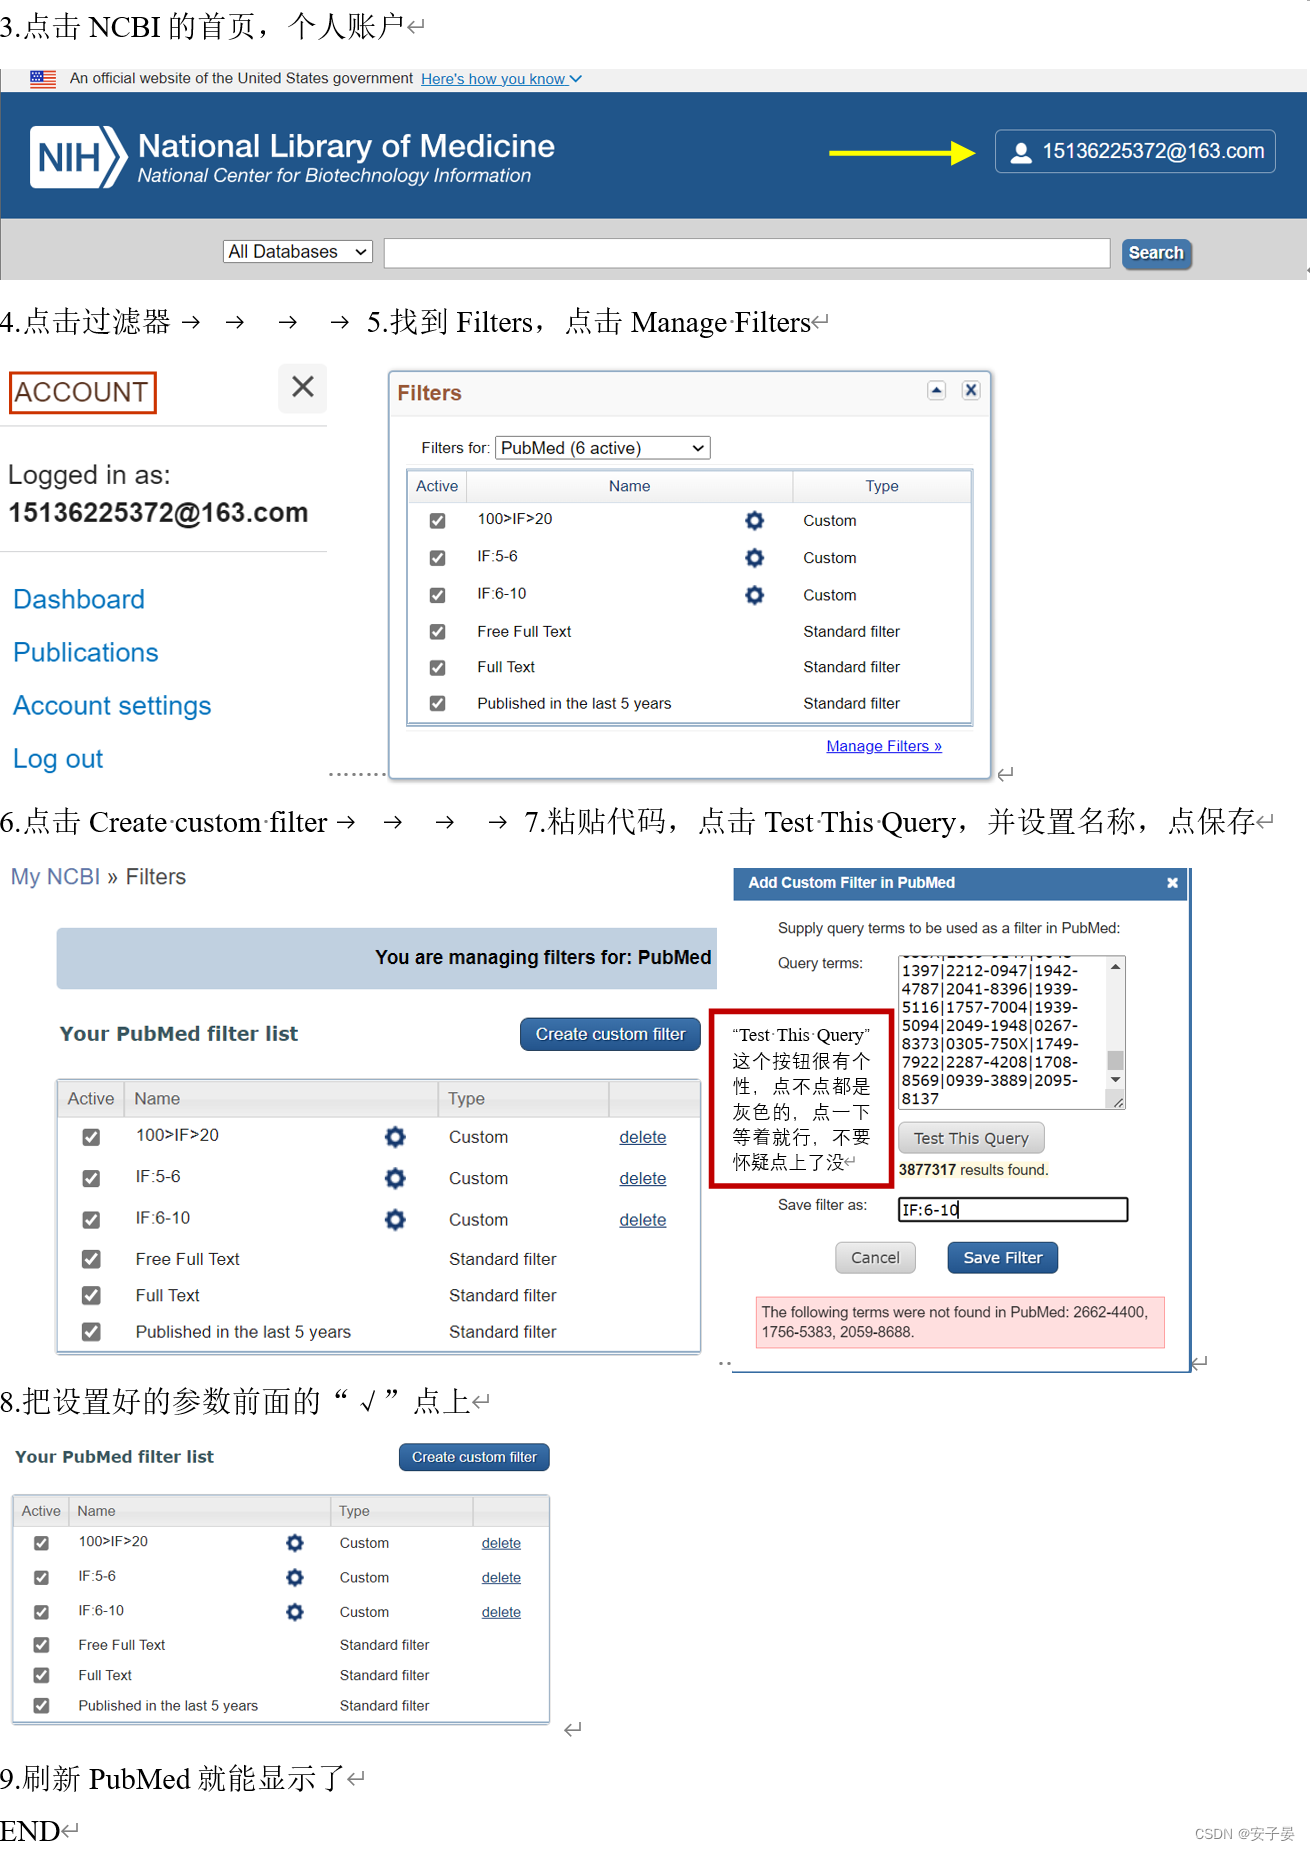
Task: Close the Add Custom Filter in PubMed dialog
Action: pos(1172,883)
